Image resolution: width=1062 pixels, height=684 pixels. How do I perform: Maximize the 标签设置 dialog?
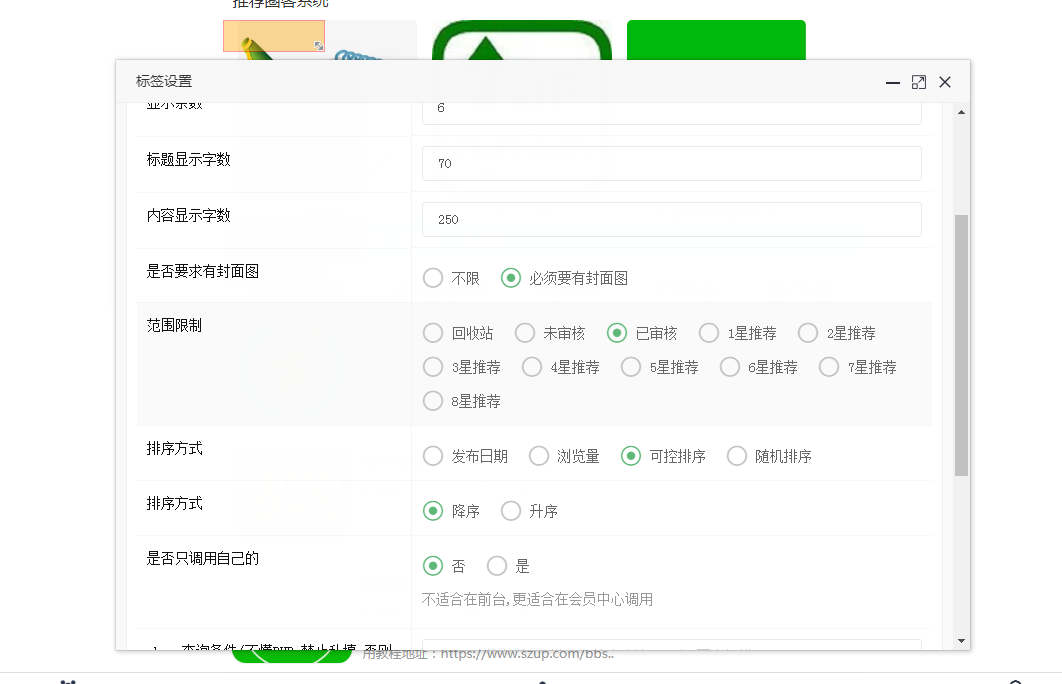pyautogui.click(x=919, y=83)
